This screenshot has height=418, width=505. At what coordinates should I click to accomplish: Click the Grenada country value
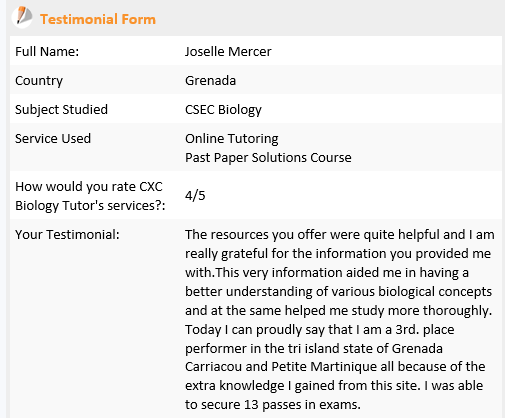click(210, 81)
